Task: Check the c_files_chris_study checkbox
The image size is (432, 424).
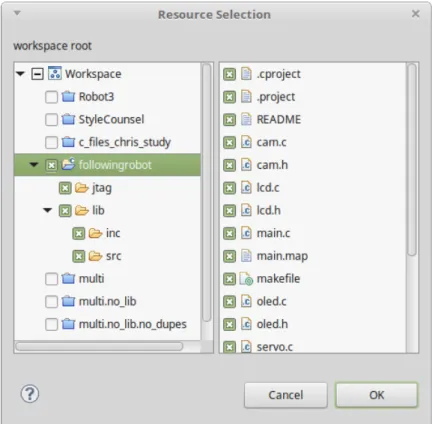Action: pyautogui.click(x=51, y=142)
